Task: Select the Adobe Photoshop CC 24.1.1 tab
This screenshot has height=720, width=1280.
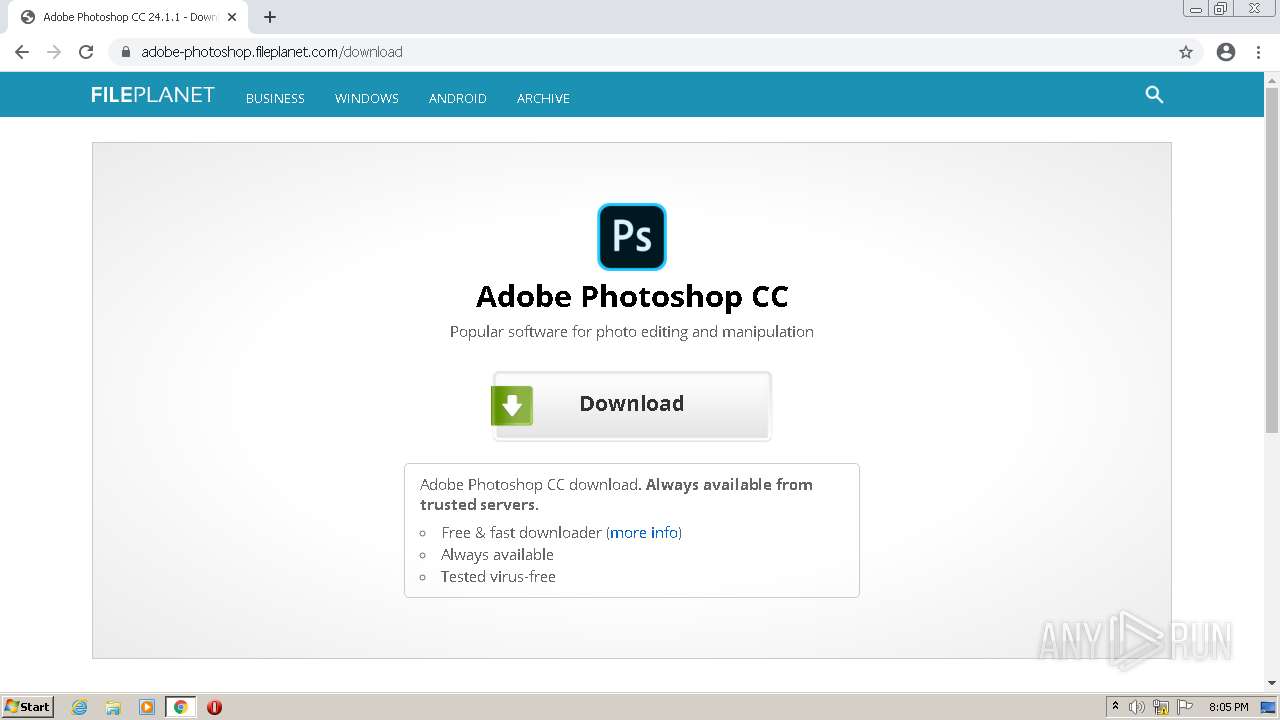Action: (127, 17)
